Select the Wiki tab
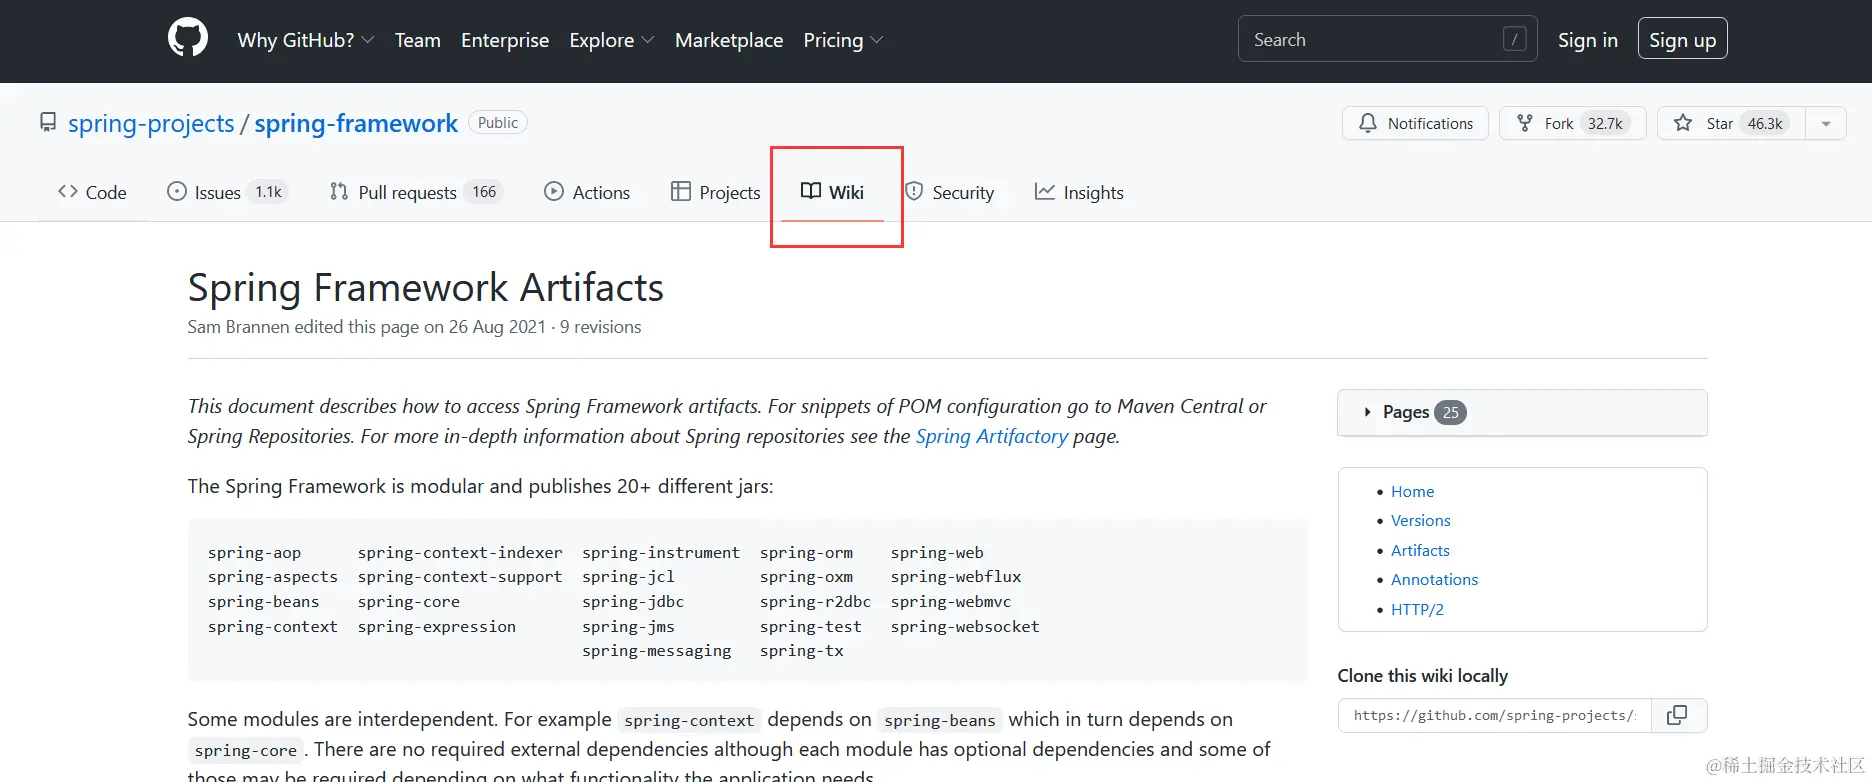1872x782 pixels. pos(832,192)
